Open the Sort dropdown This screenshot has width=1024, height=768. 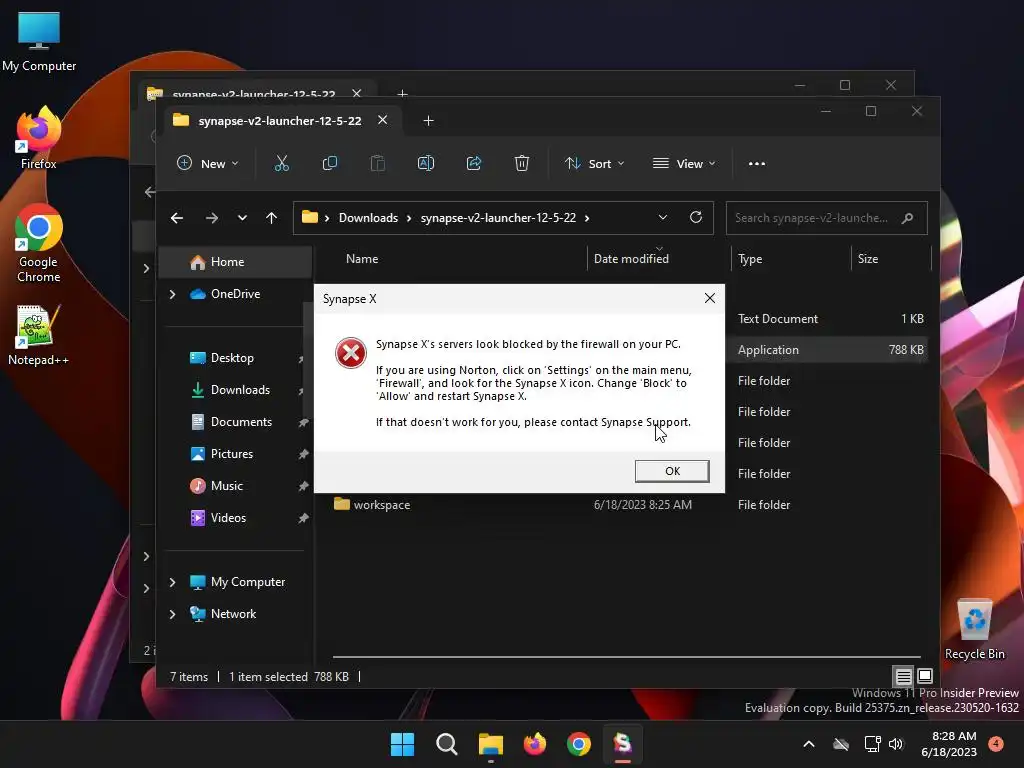pos(594,163)
